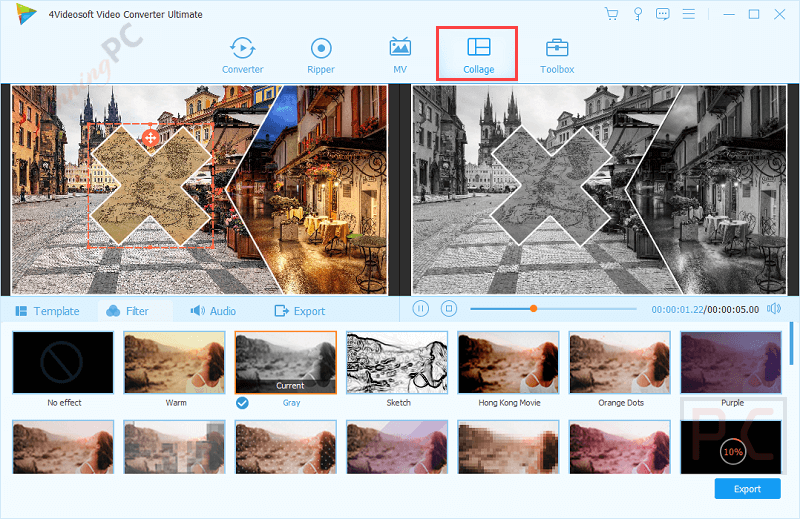Switch to the Template tab
800x519 pixels.
(47, 311)
